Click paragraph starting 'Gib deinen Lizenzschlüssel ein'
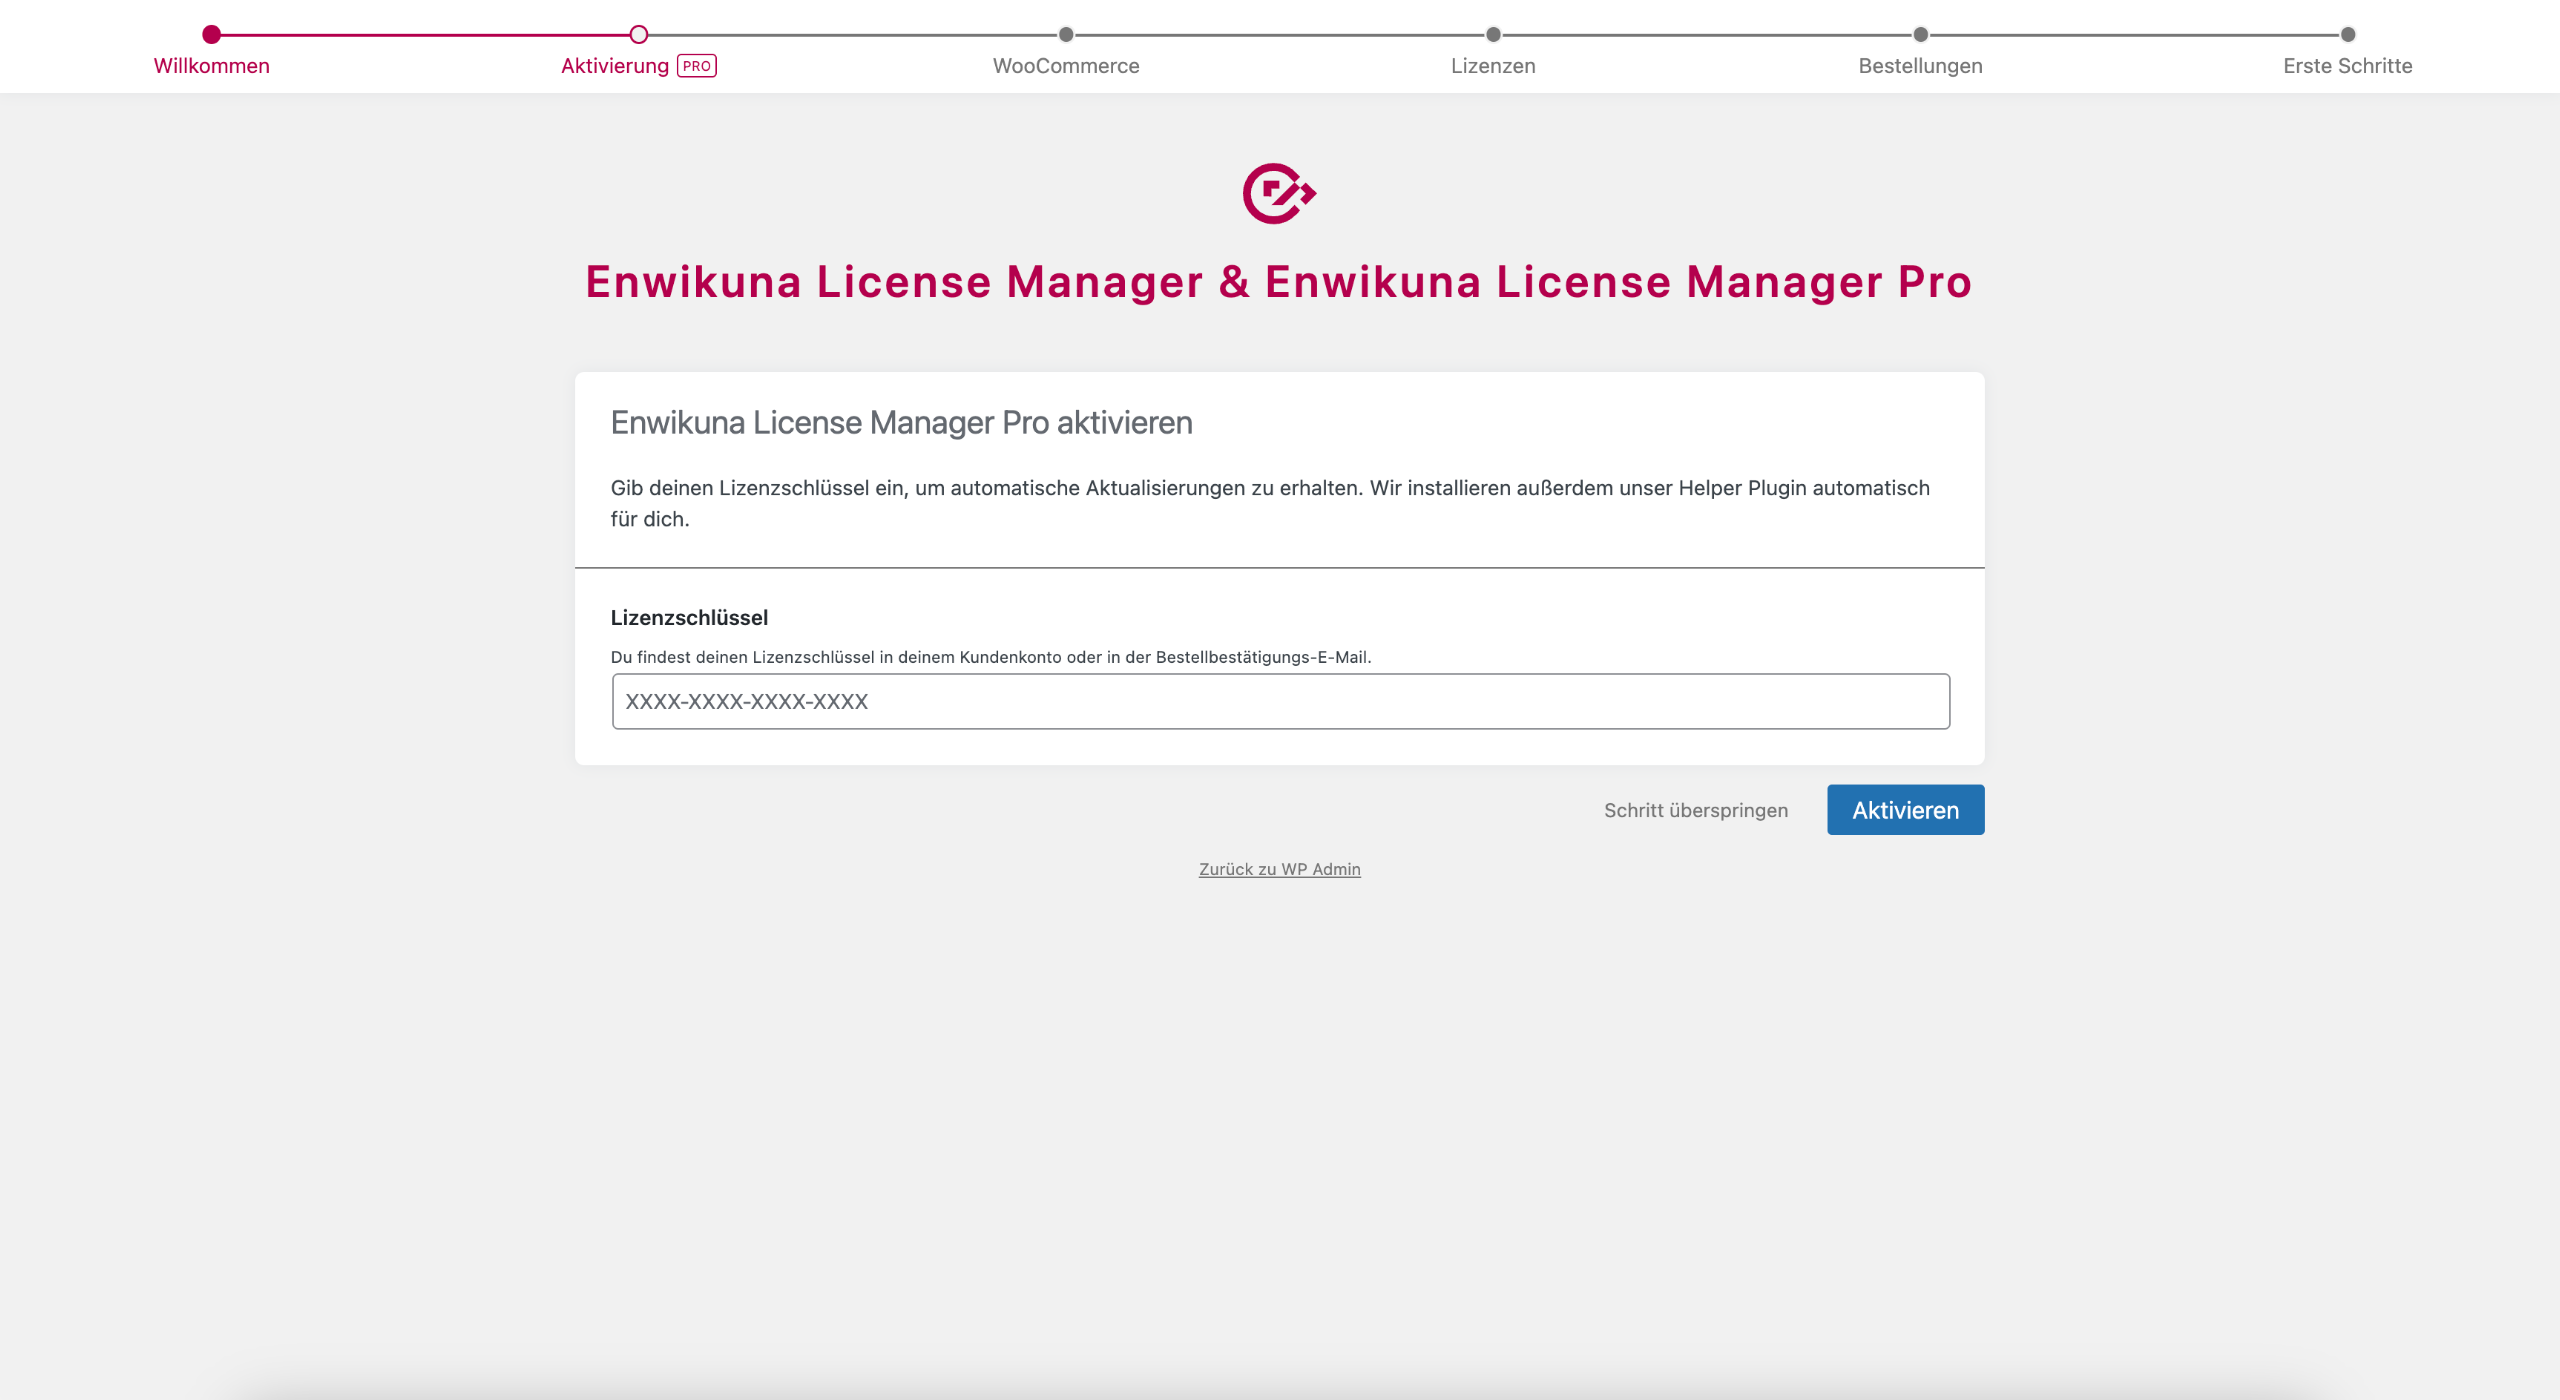The height and width of the screenshot is (1400, 2560). click(1270, 503)
